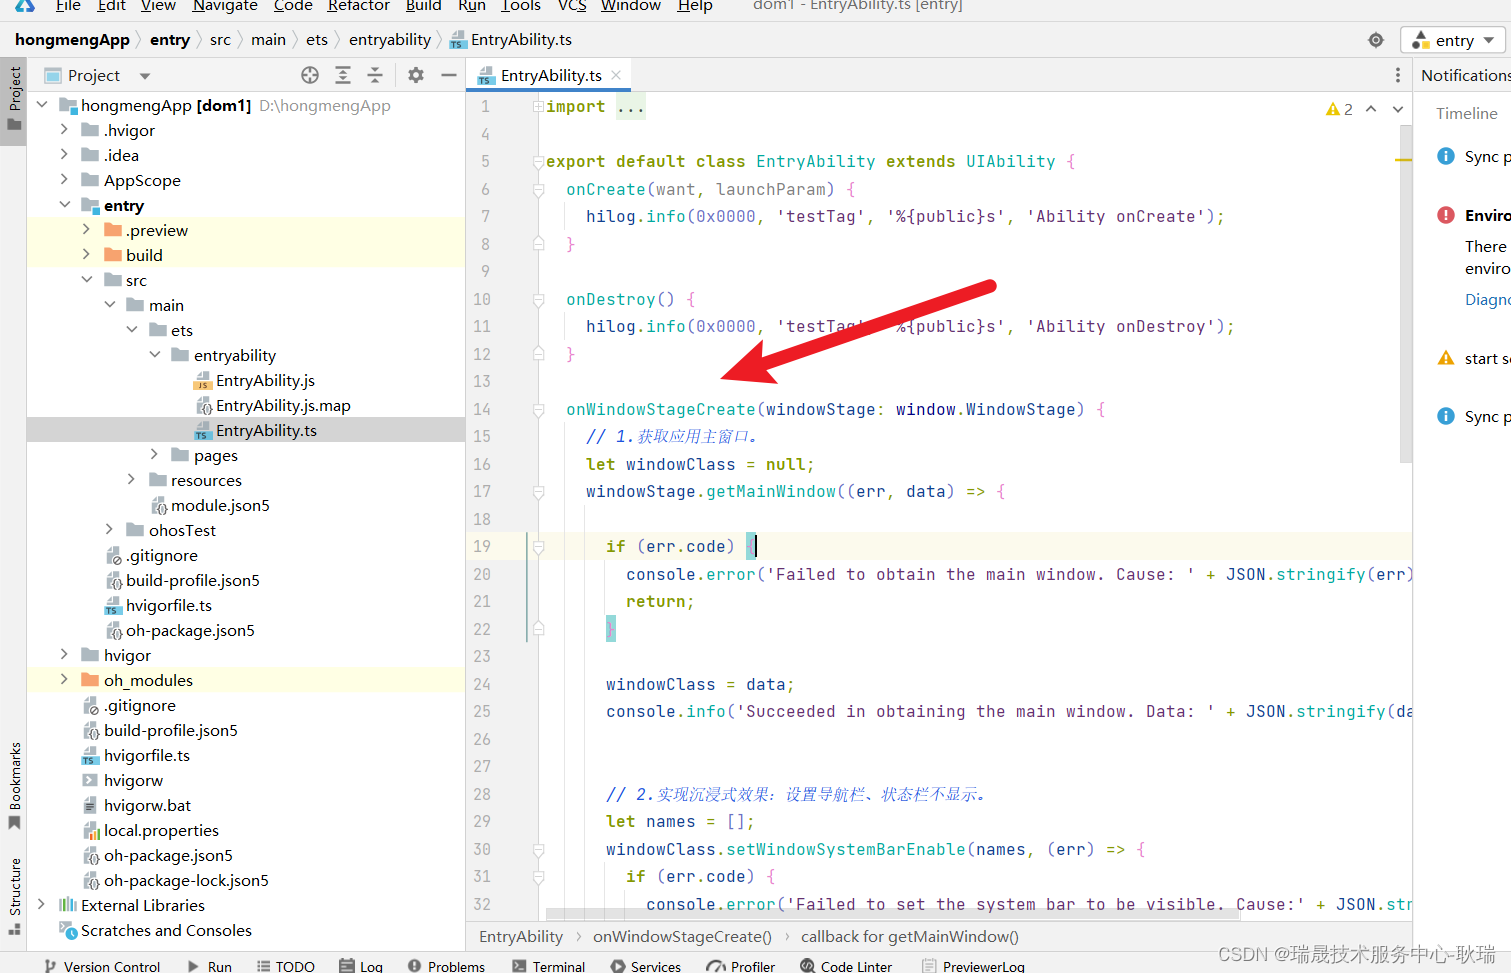Image resolution: width=1511 pixels, height=973 pixels.
Task: Click the Diagnose link in Notifications
Action: pos(1487,300)
